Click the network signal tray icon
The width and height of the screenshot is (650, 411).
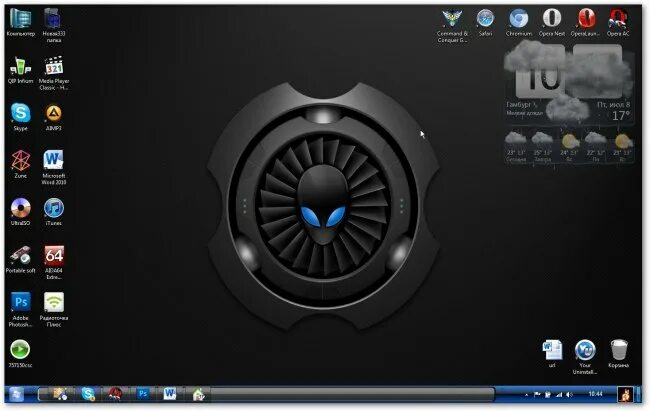tap(559, 394)
